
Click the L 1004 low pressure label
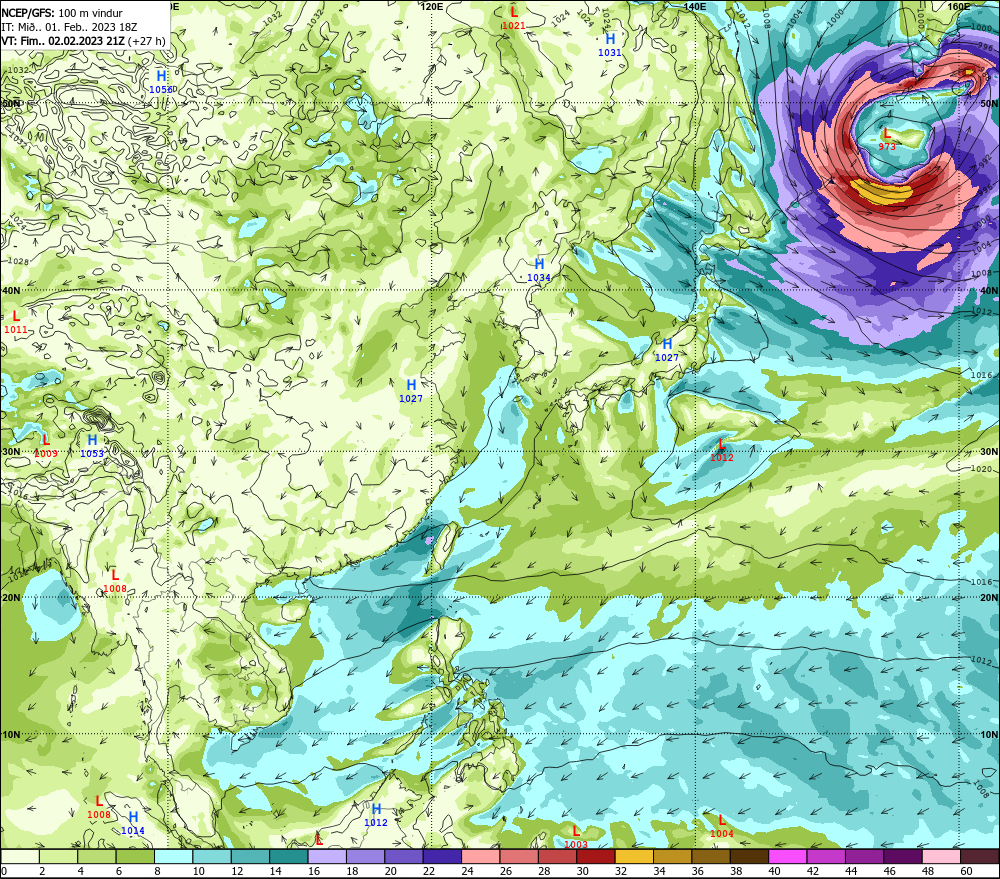721,827
